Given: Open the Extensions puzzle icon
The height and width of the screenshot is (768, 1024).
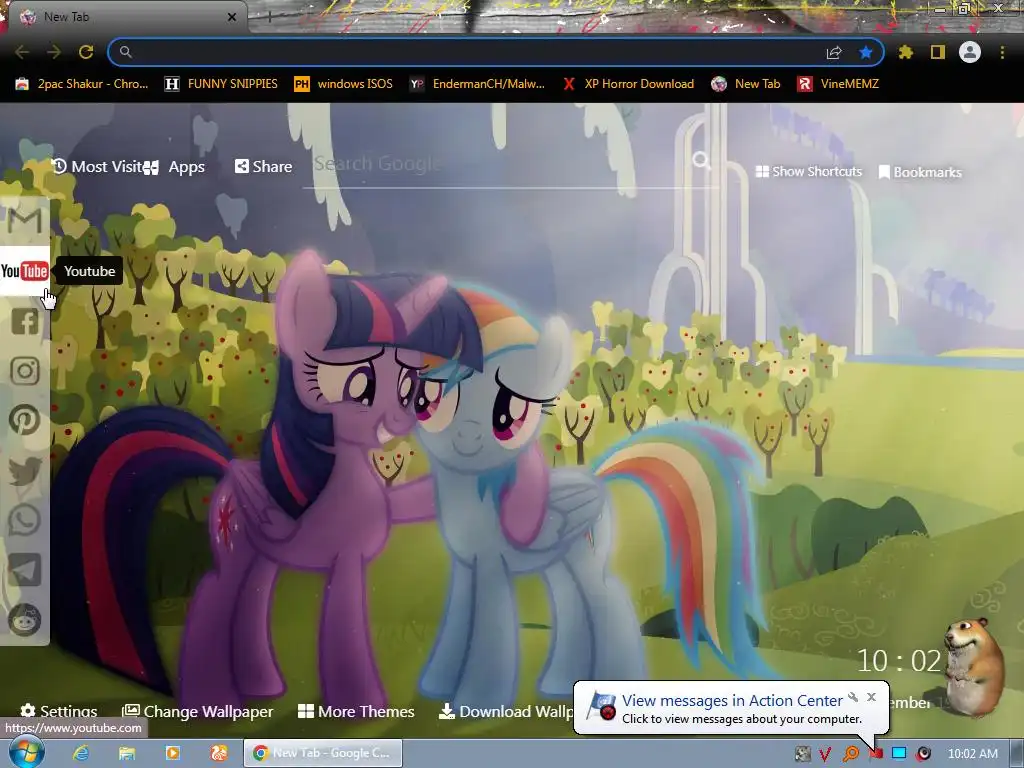Looking at the screenshot, I should [905, 52].
